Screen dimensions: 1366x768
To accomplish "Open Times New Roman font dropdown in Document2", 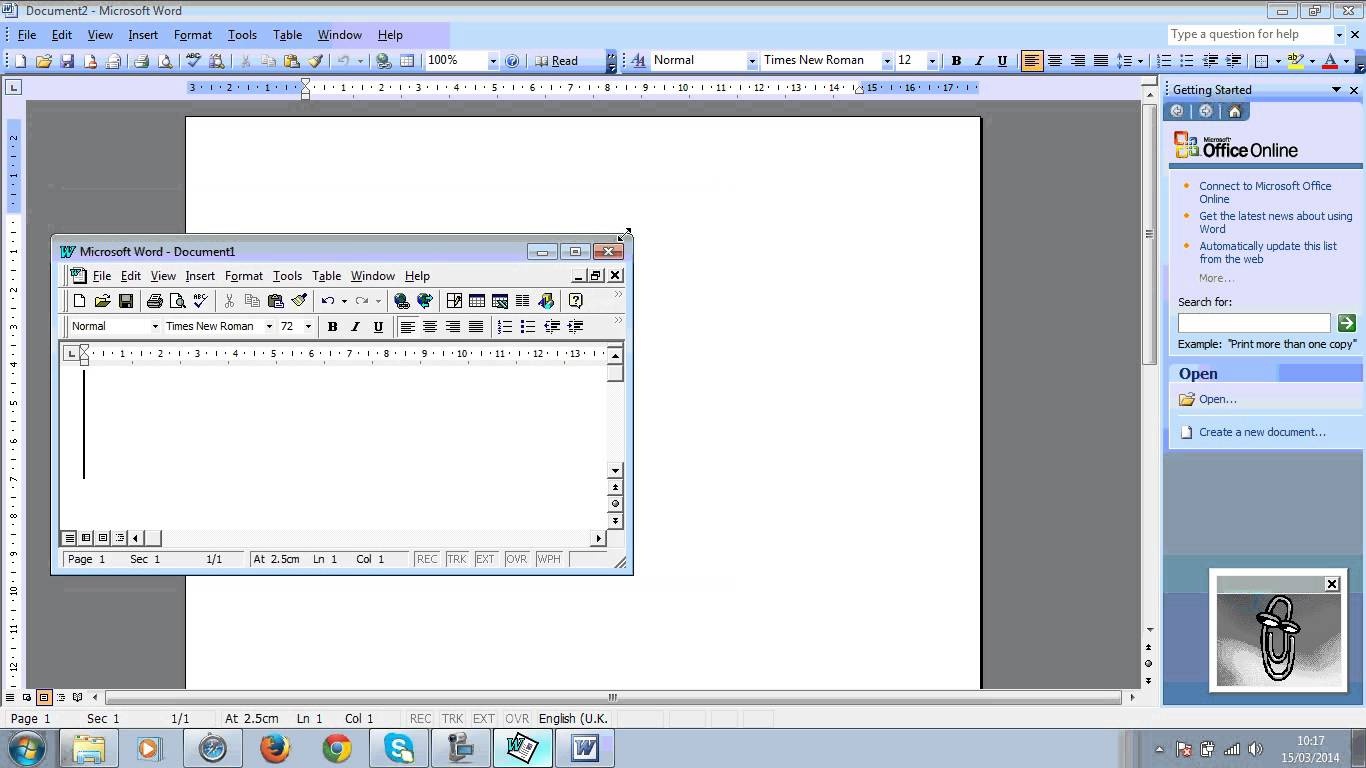I will pos(886,61).
